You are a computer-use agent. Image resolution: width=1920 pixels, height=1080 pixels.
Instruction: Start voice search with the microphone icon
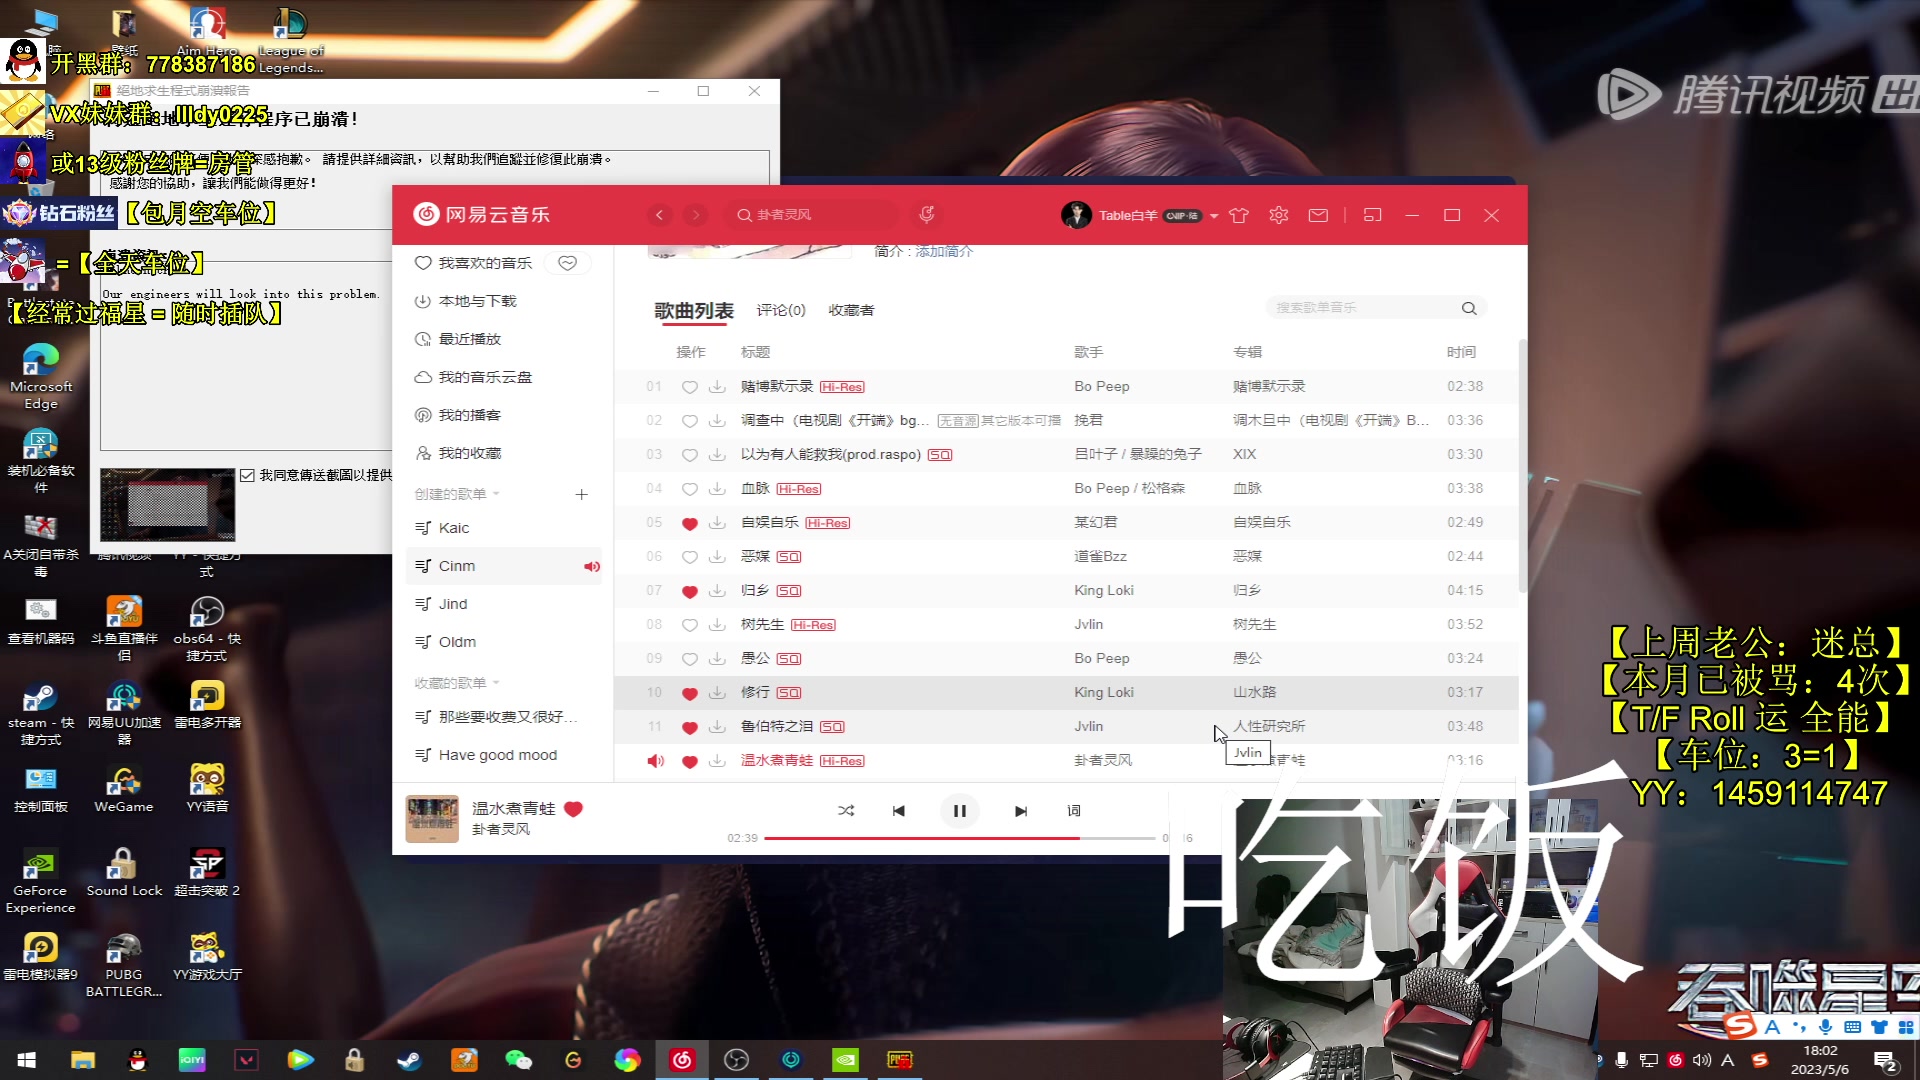tap(926, 214)
